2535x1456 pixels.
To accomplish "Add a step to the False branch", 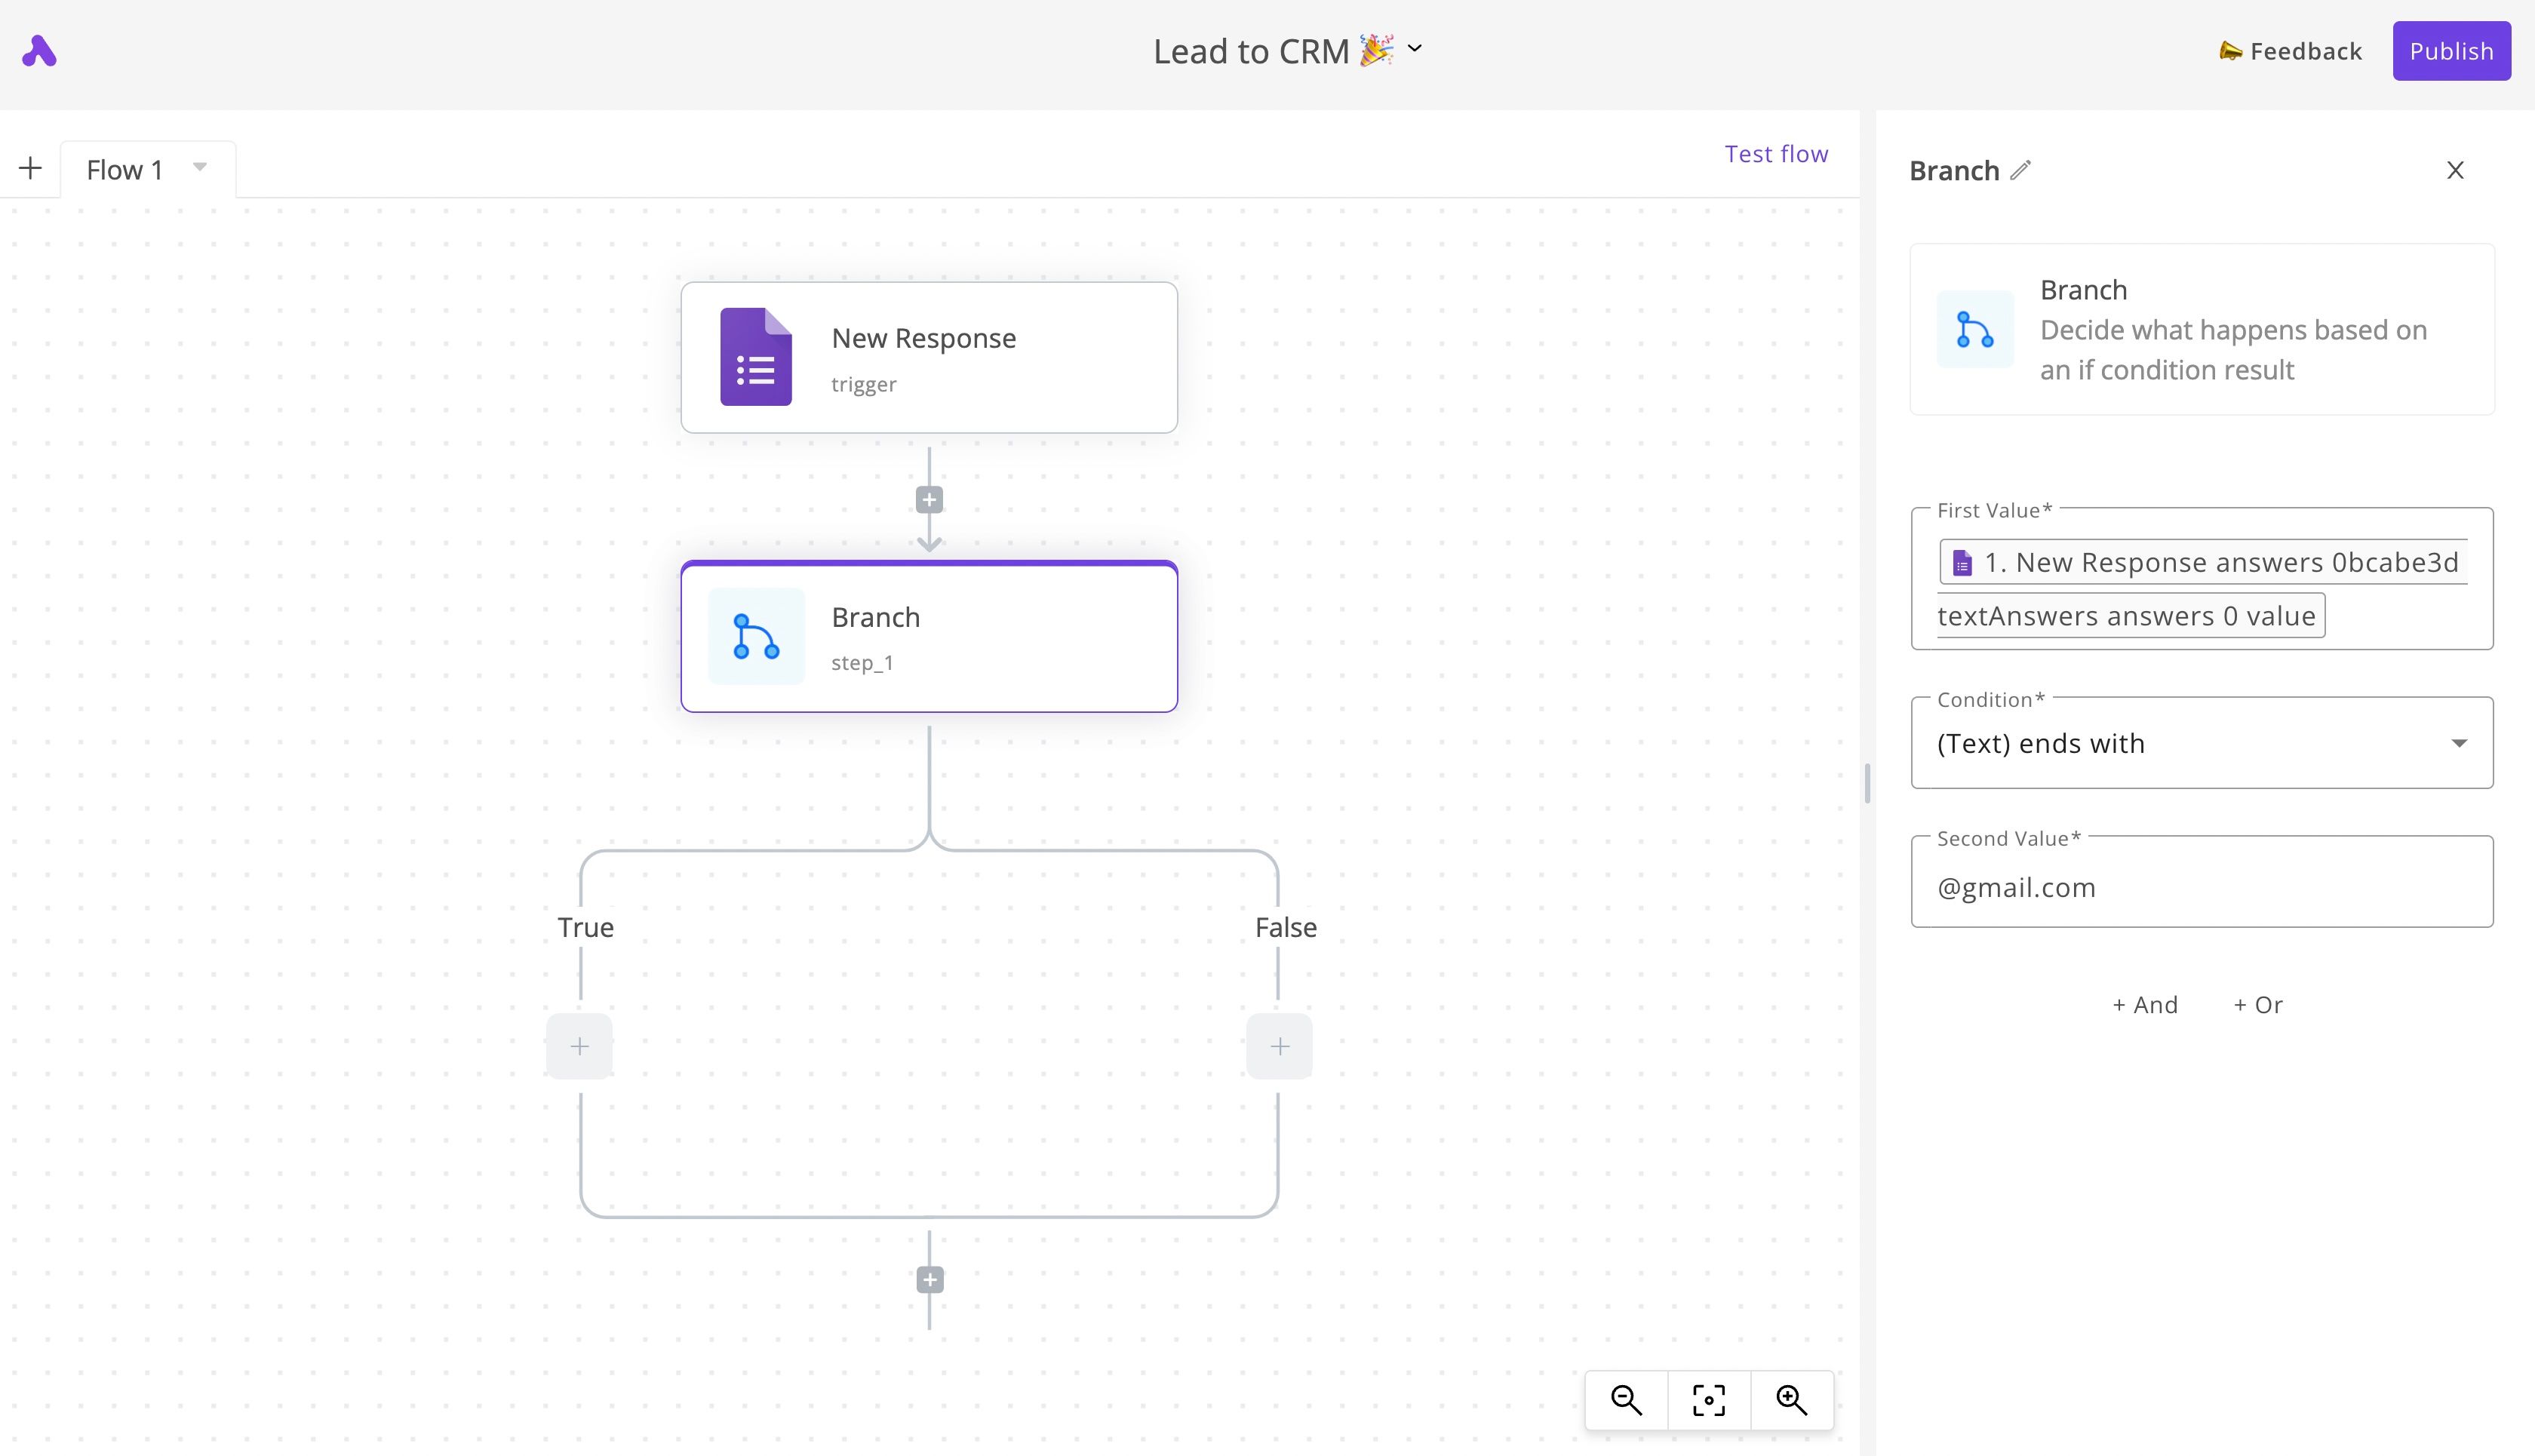I will [1279, 1047].
